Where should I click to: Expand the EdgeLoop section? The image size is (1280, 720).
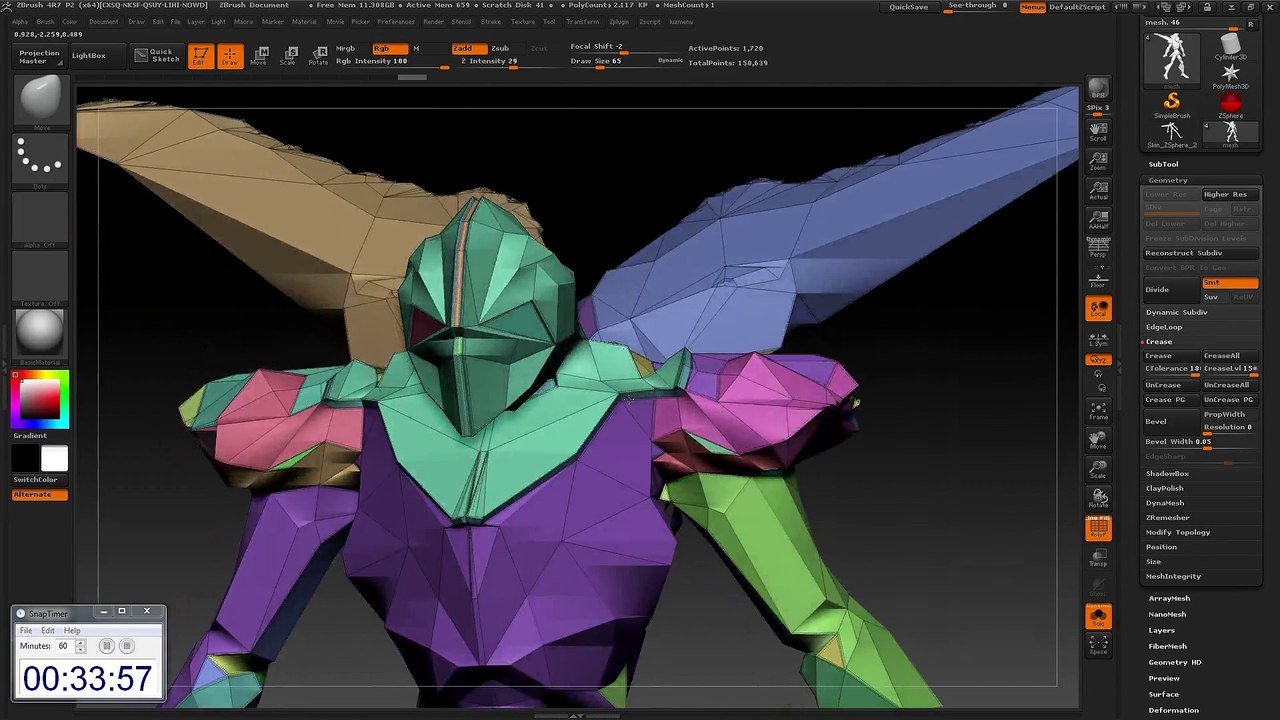1164,327
